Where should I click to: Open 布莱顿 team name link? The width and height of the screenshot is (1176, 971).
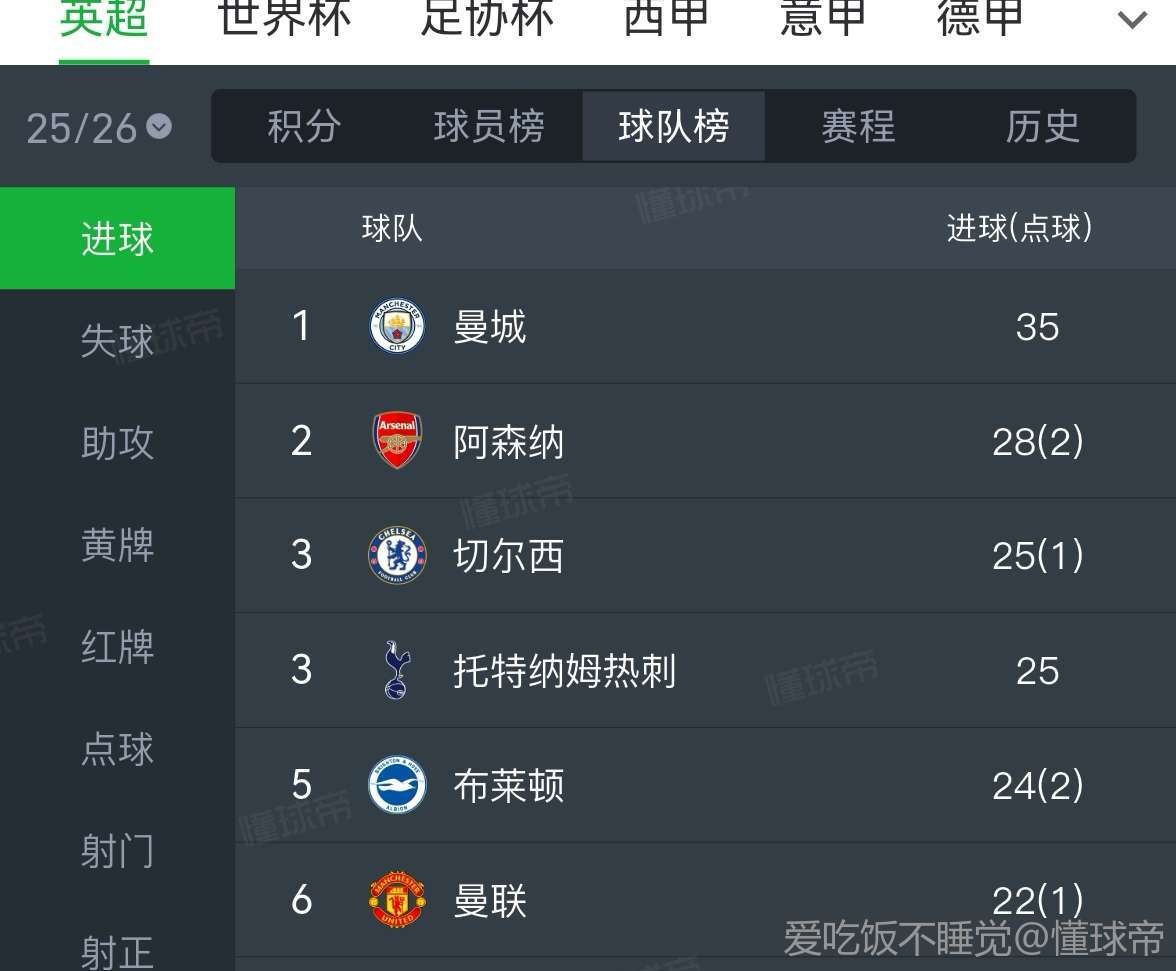click(508, 786)
